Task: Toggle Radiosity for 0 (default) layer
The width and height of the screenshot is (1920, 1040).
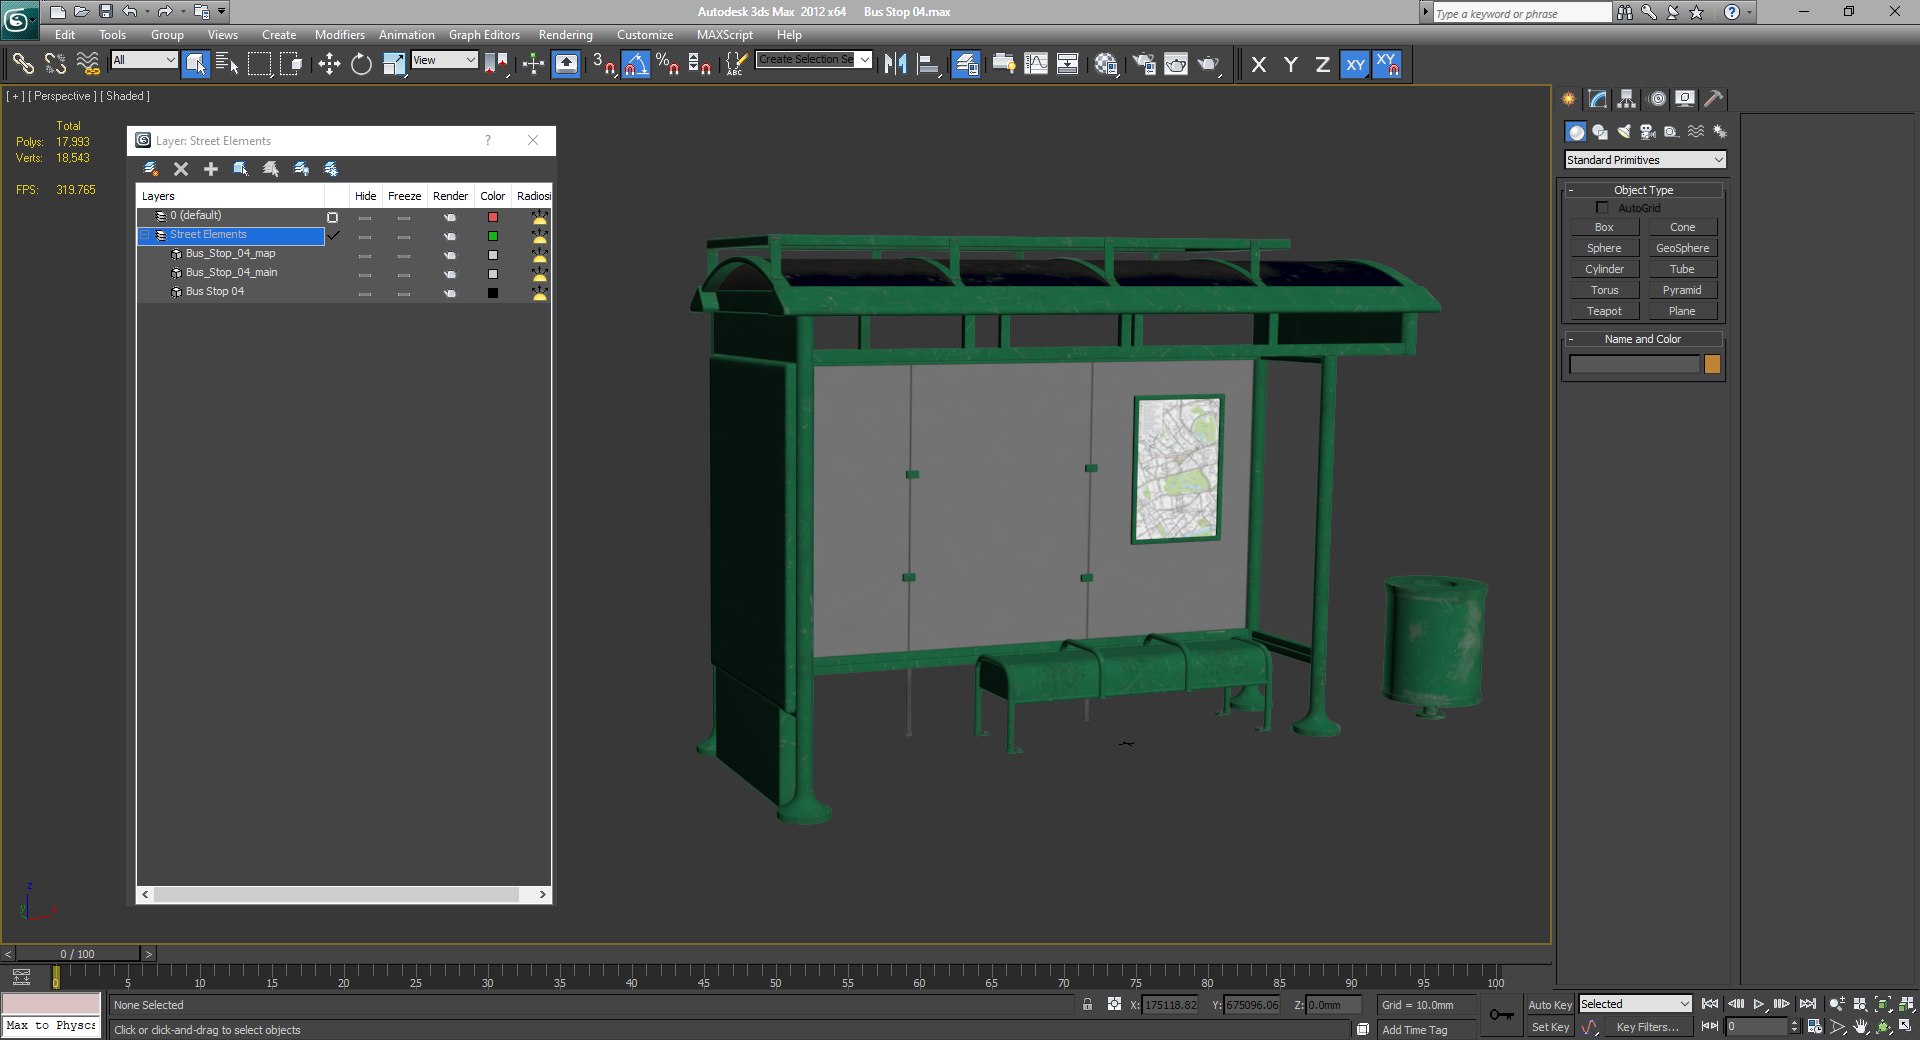Action: point(540,217)
